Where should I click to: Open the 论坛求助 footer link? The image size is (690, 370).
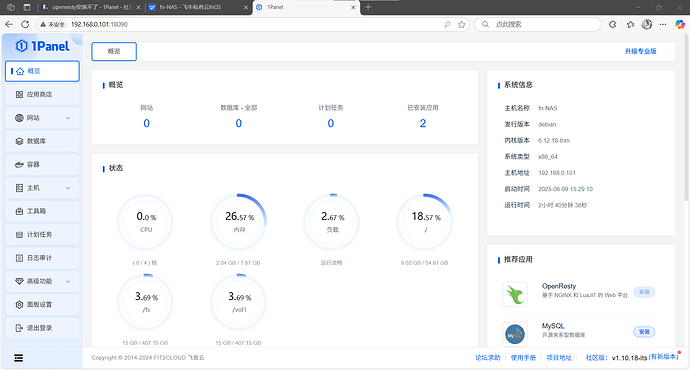tap(488, 358)
